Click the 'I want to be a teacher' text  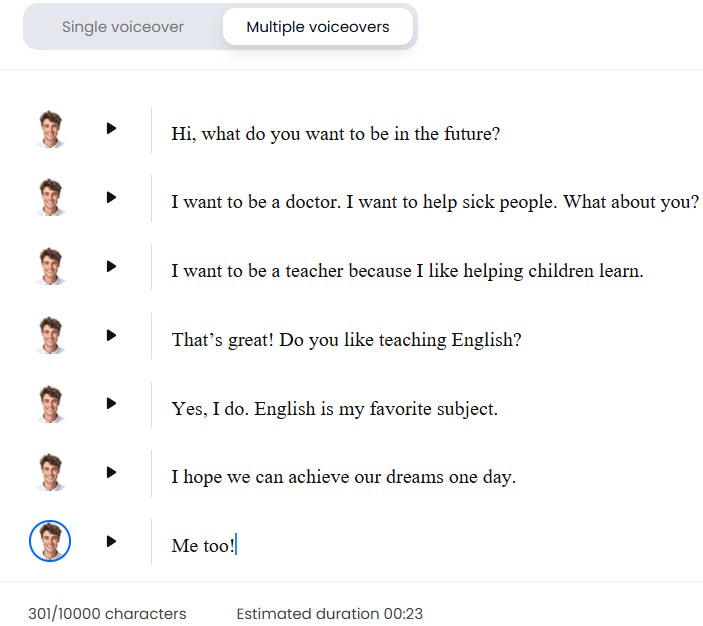(x=407, y=270)
